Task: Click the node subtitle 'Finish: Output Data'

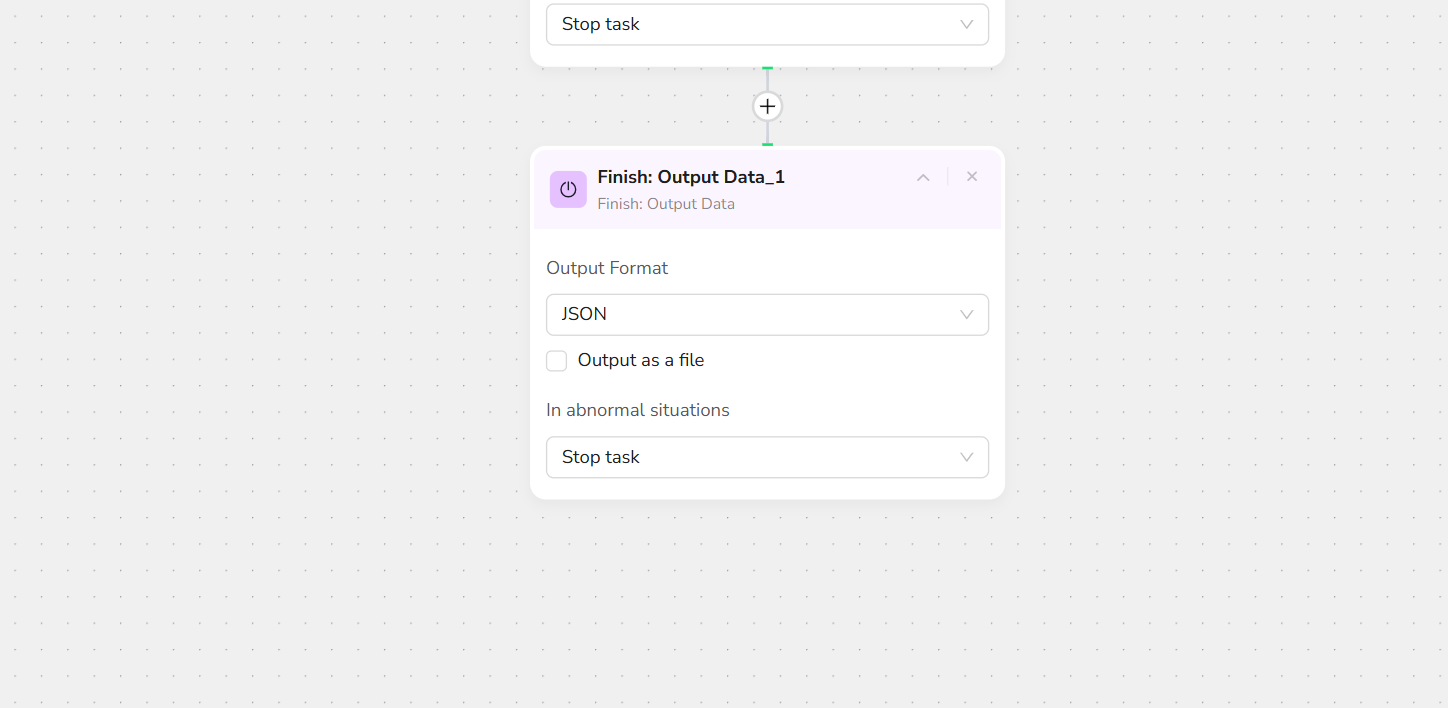Action: (x=666, y=204)
